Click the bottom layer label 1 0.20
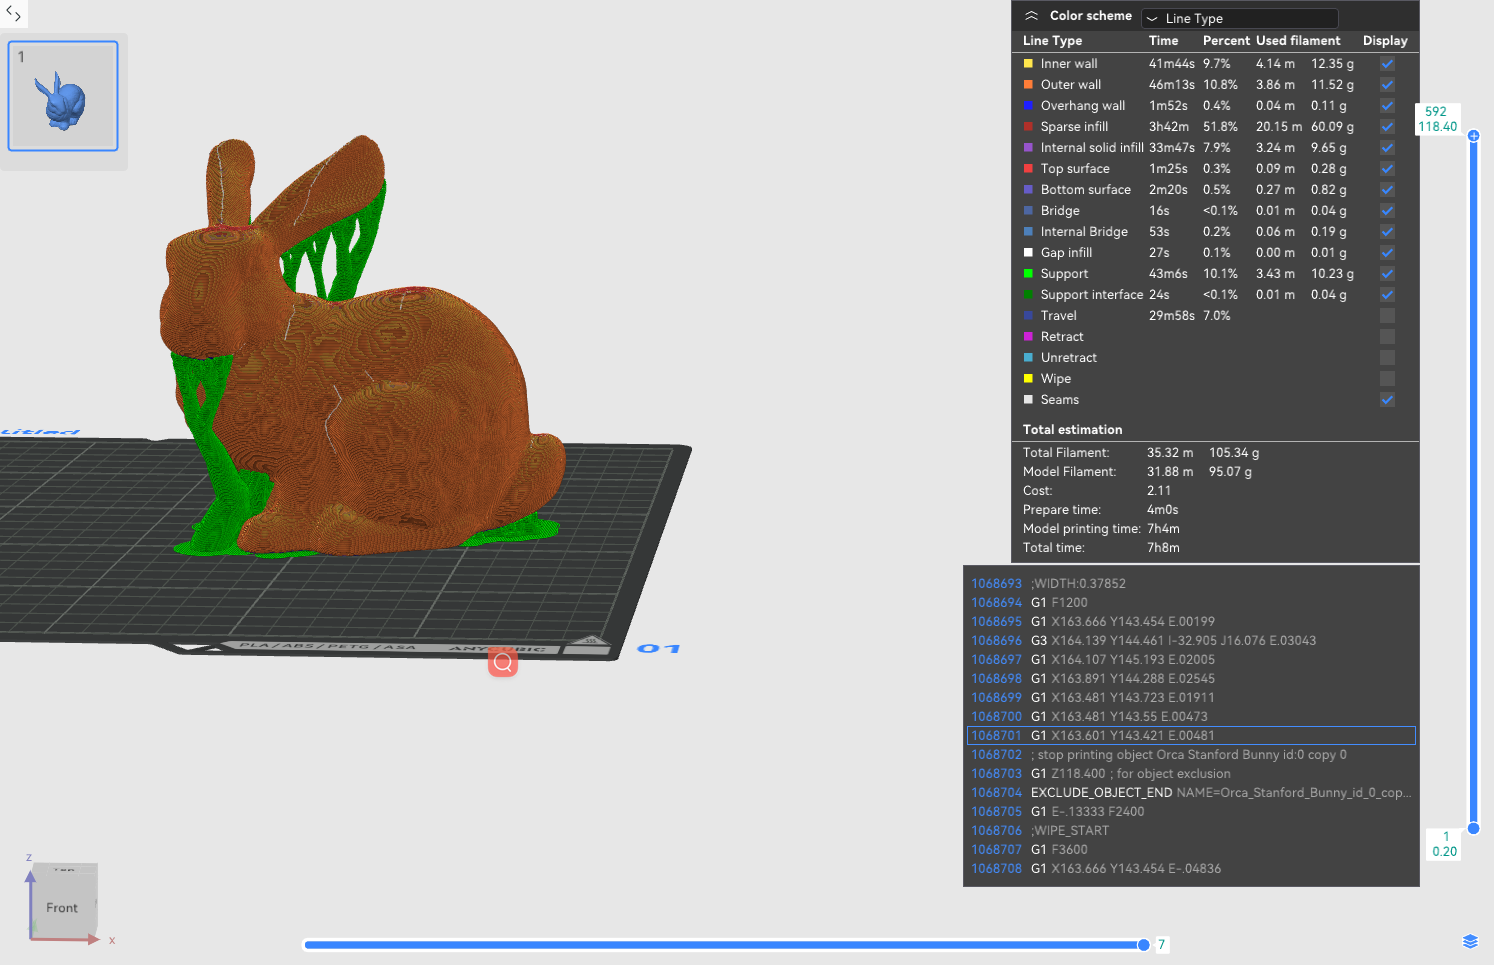The height and width of the screenshot is (965, 1494). [1445, 844]
